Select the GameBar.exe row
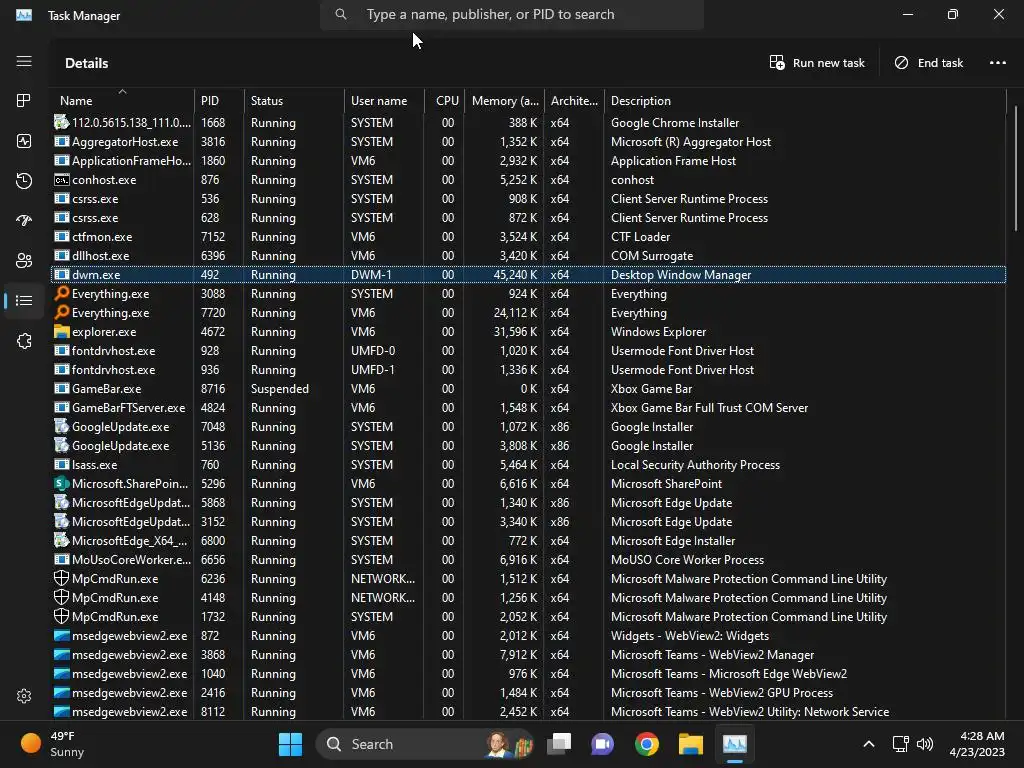The height and width of the screenshot is (768, 1024). (x=528, y=389)
